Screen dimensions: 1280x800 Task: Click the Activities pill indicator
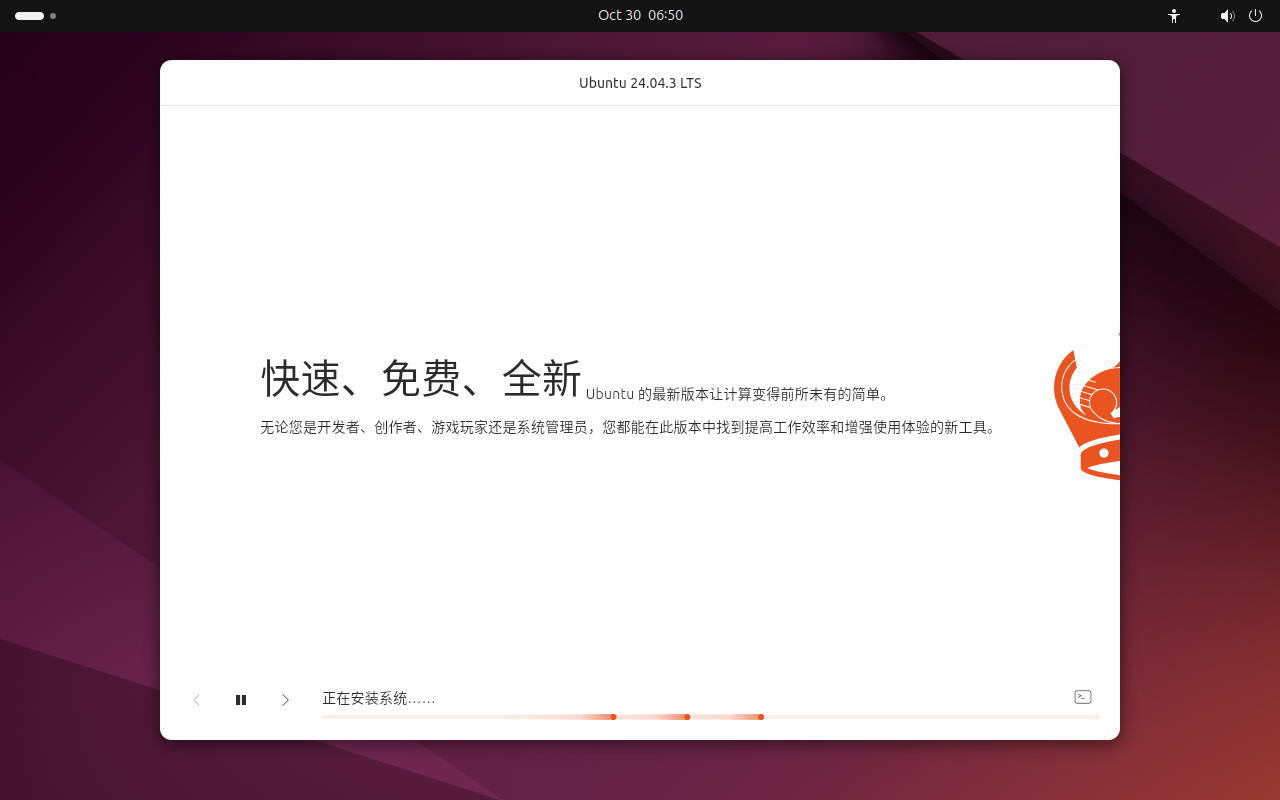(x=27, y=16)
